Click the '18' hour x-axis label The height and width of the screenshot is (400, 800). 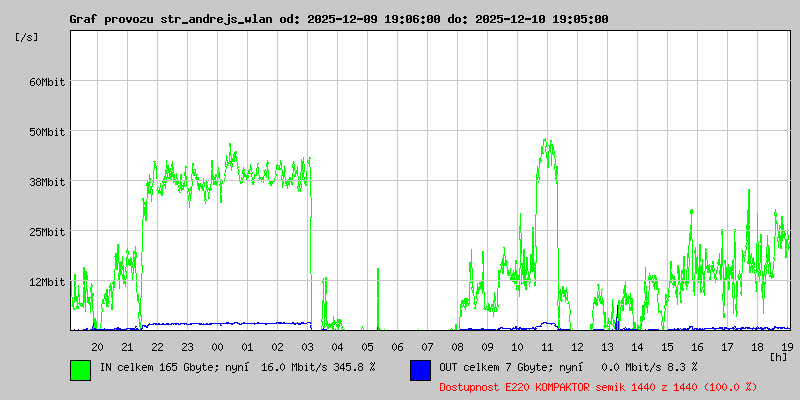tap(757, 347)
